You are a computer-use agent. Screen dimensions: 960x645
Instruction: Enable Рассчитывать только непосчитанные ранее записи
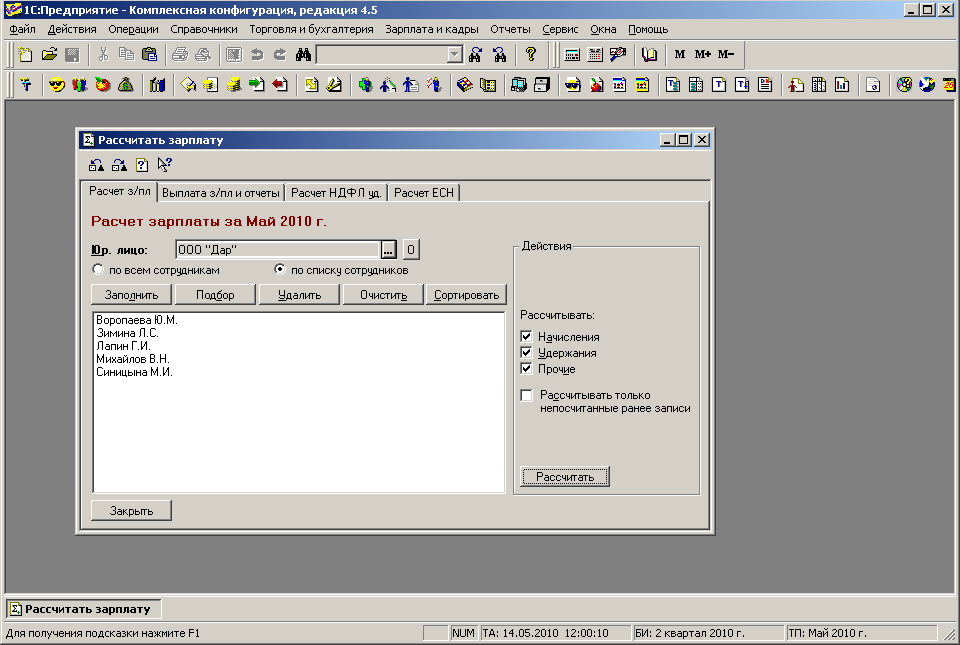click(x=527, y=396)
